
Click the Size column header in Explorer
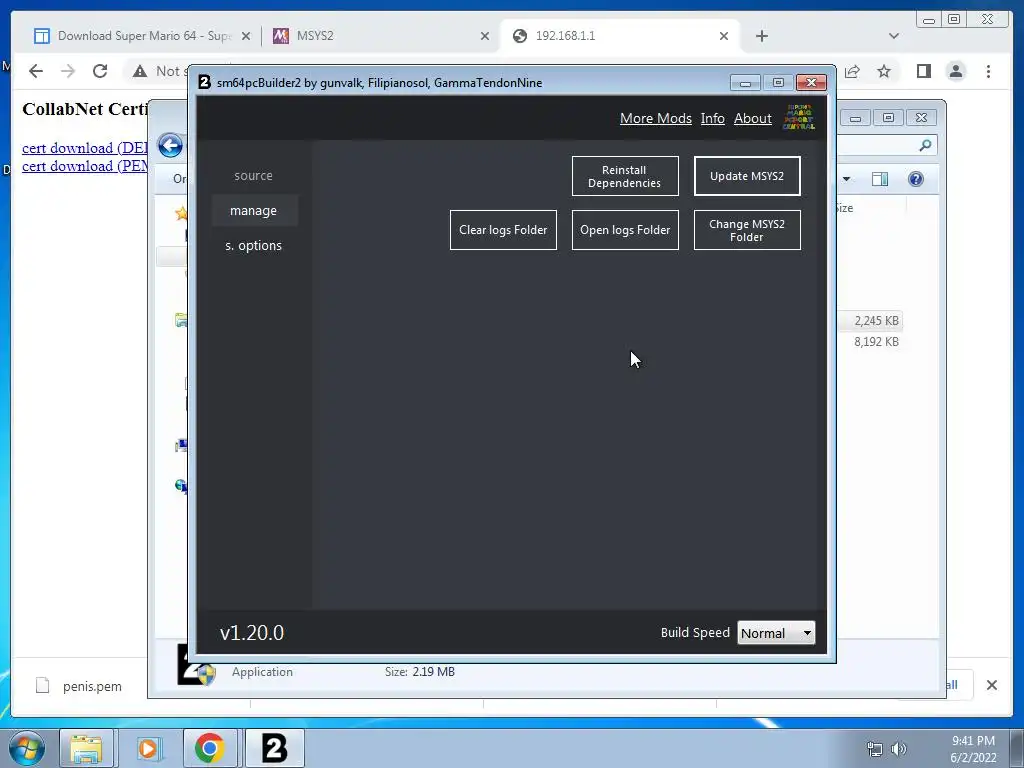pyautogui.click(x=844, y=208)
